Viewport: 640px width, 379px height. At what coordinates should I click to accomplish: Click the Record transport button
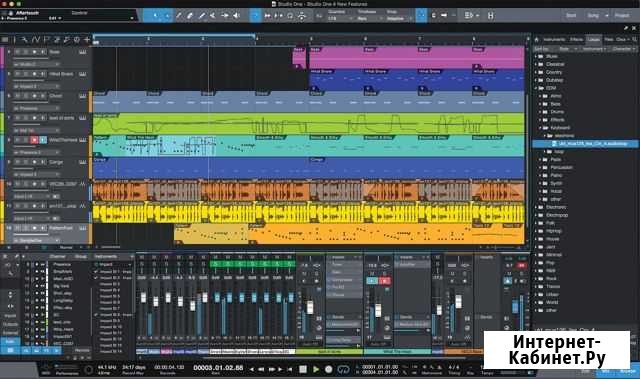click(x=329, y=369)
